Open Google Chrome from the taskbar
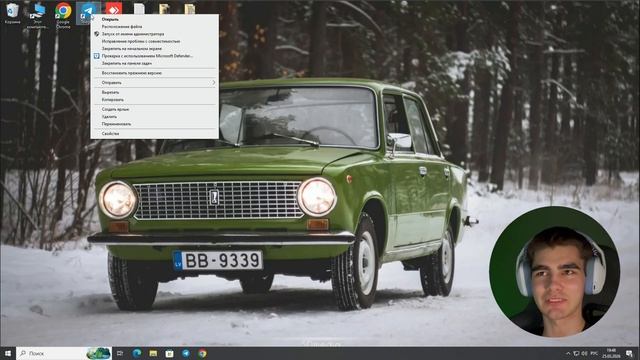This screenshot has width=640, height=360. click(x=202, y=353)
